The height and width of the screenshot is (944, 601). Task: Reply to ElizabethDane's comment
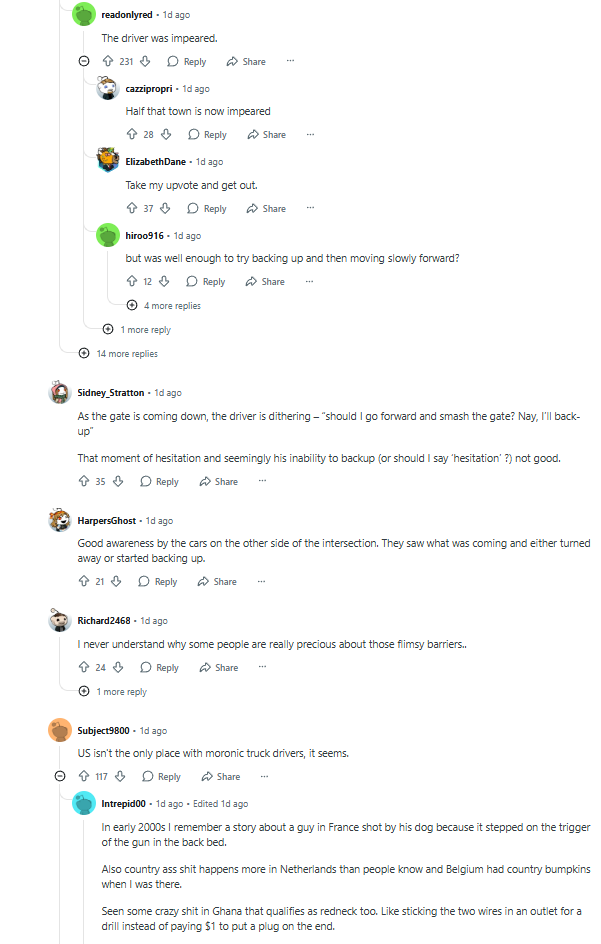[x=206, y=208]
